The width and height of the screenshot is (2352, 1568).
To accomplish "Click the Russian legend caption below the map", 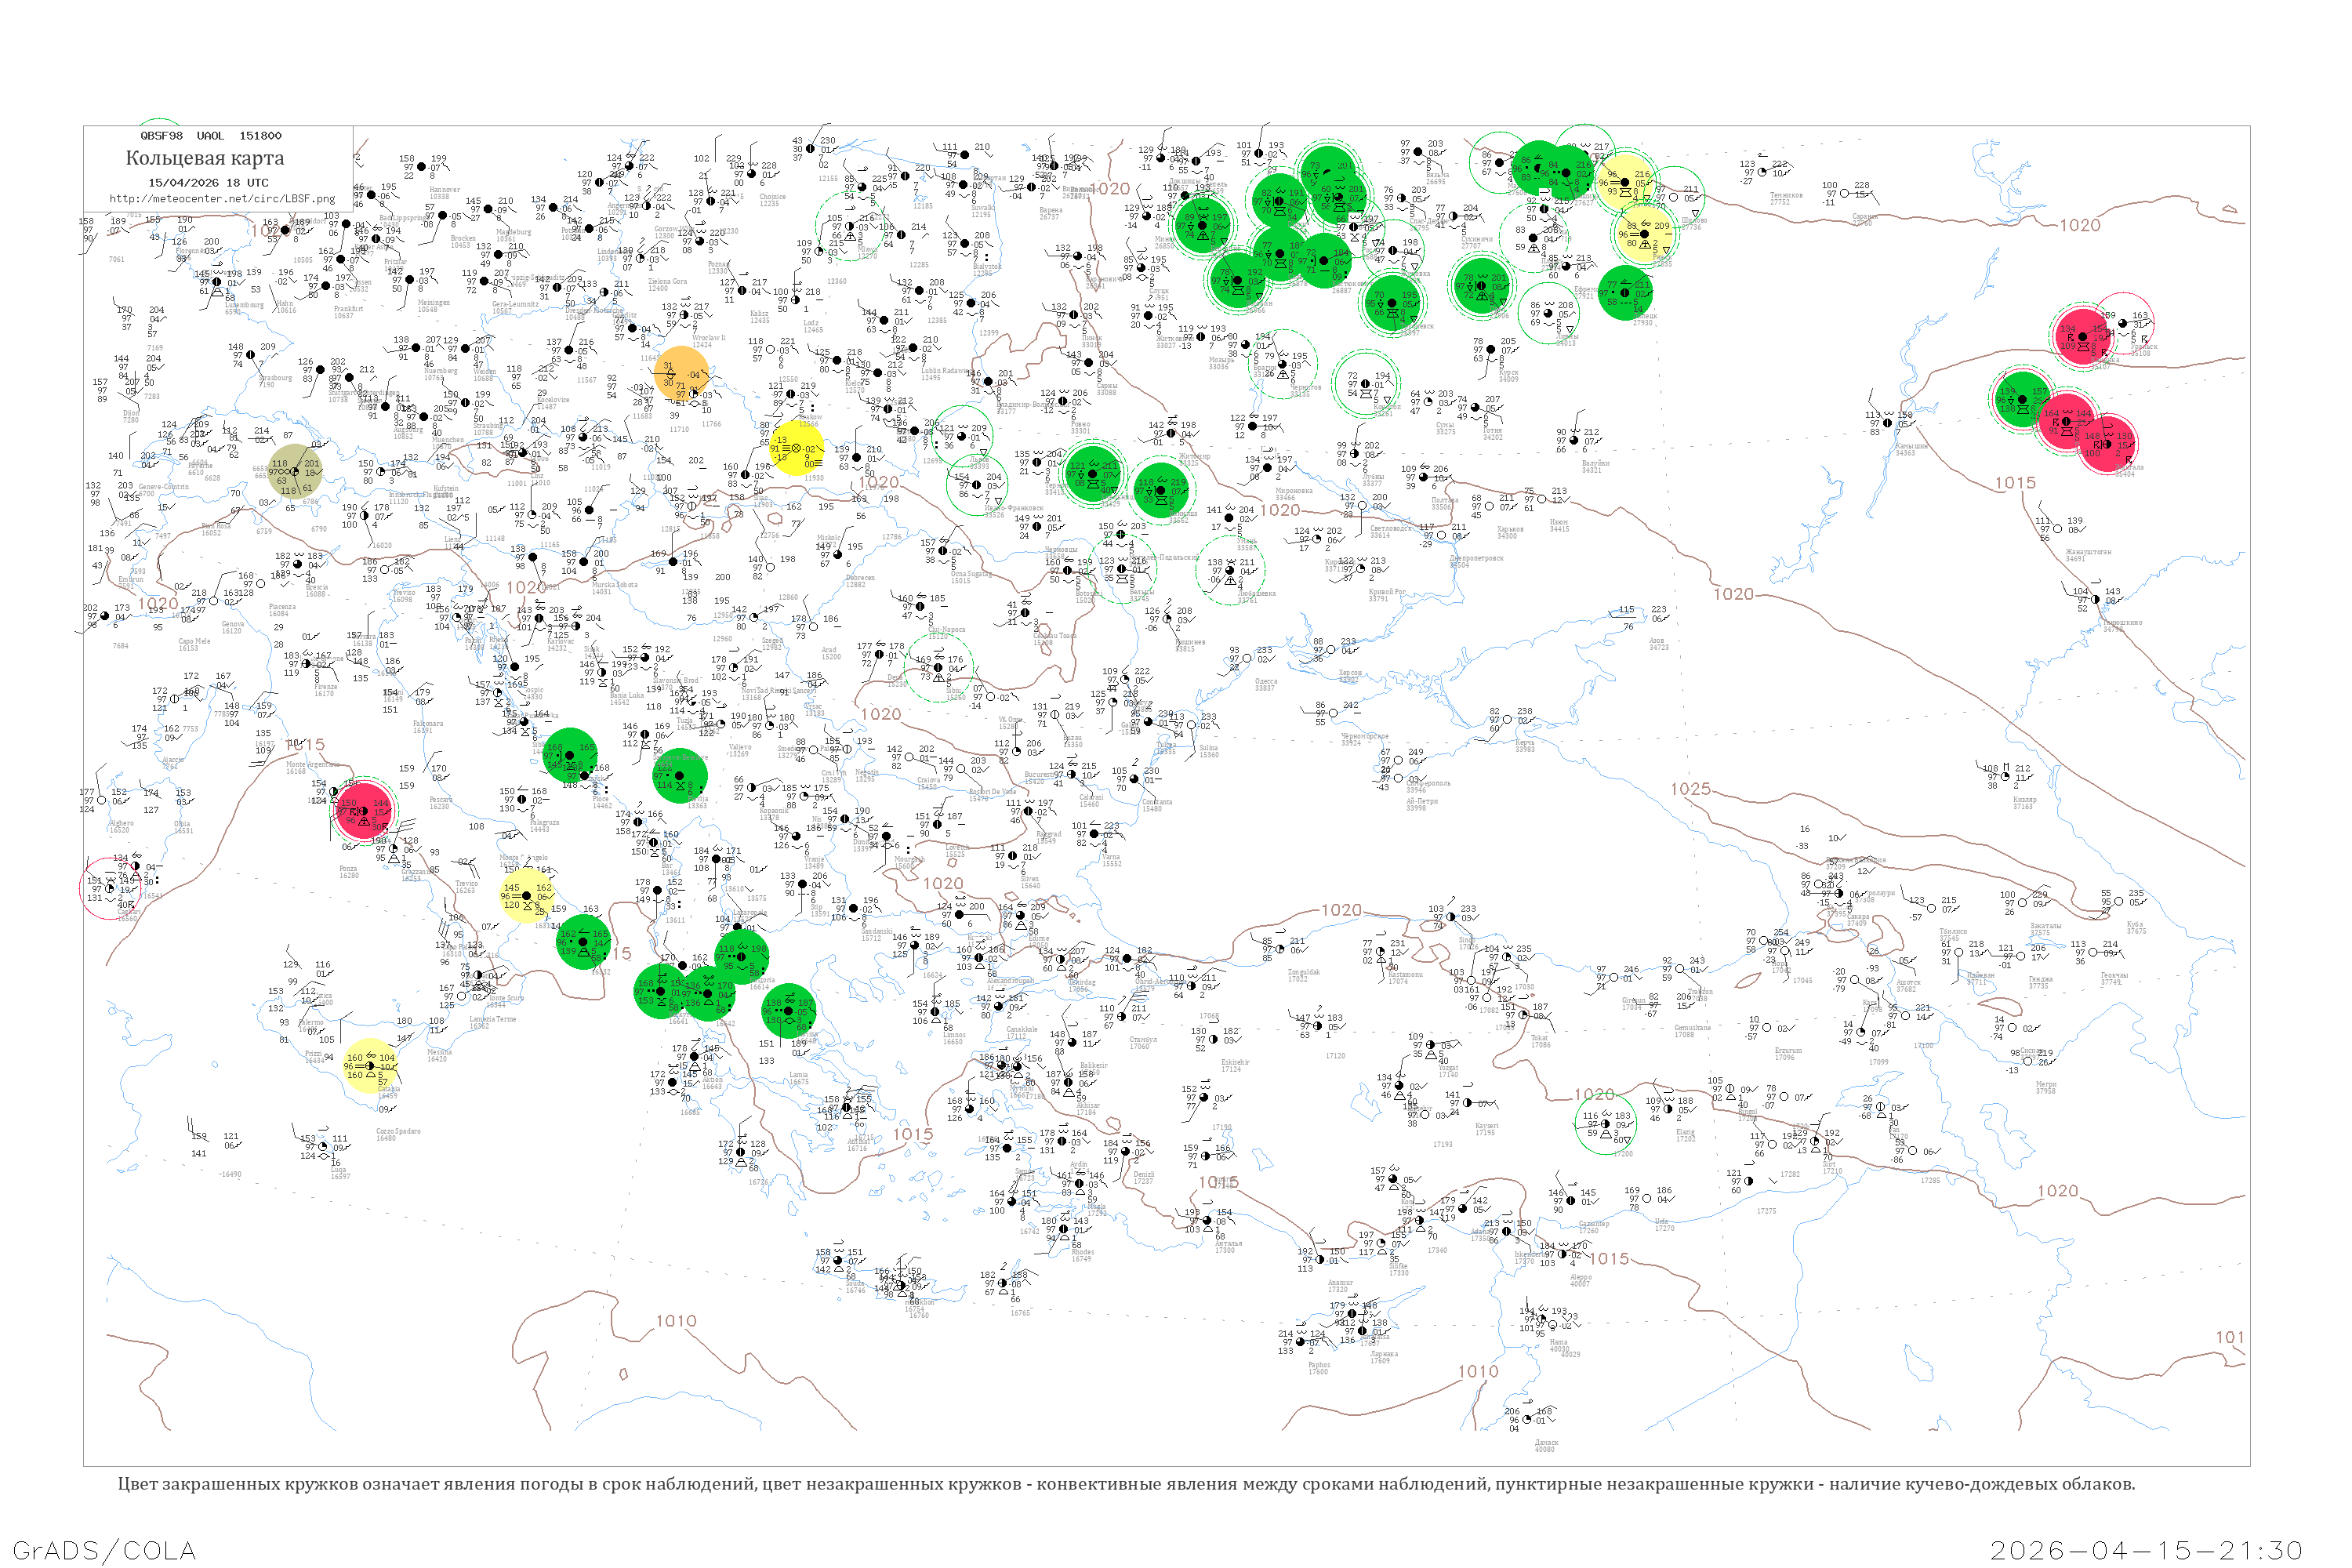I will click(1126, 1484).
